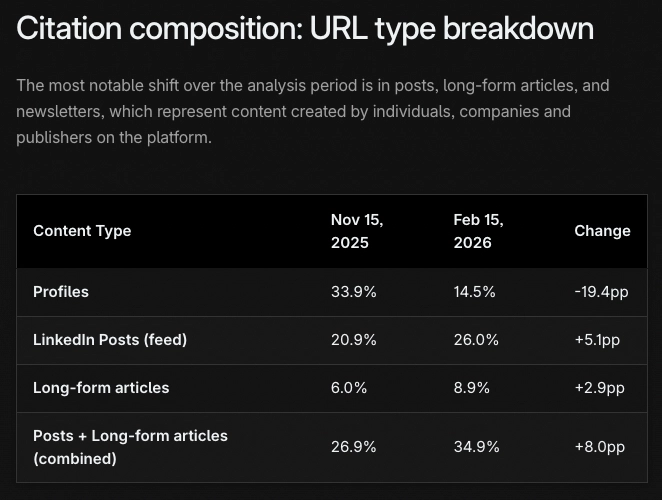Select the 6.0% Long-form articles value
662x500 pixels.
coord(350,388)
